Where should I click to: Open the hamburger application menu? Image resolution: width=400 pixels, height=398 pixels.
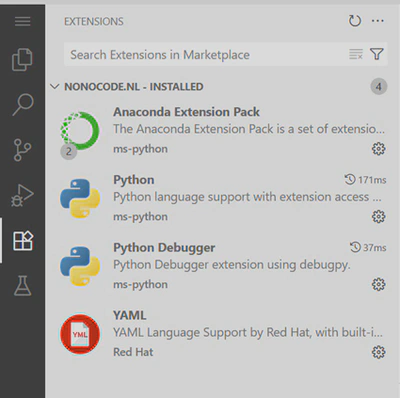coord(22,21)
